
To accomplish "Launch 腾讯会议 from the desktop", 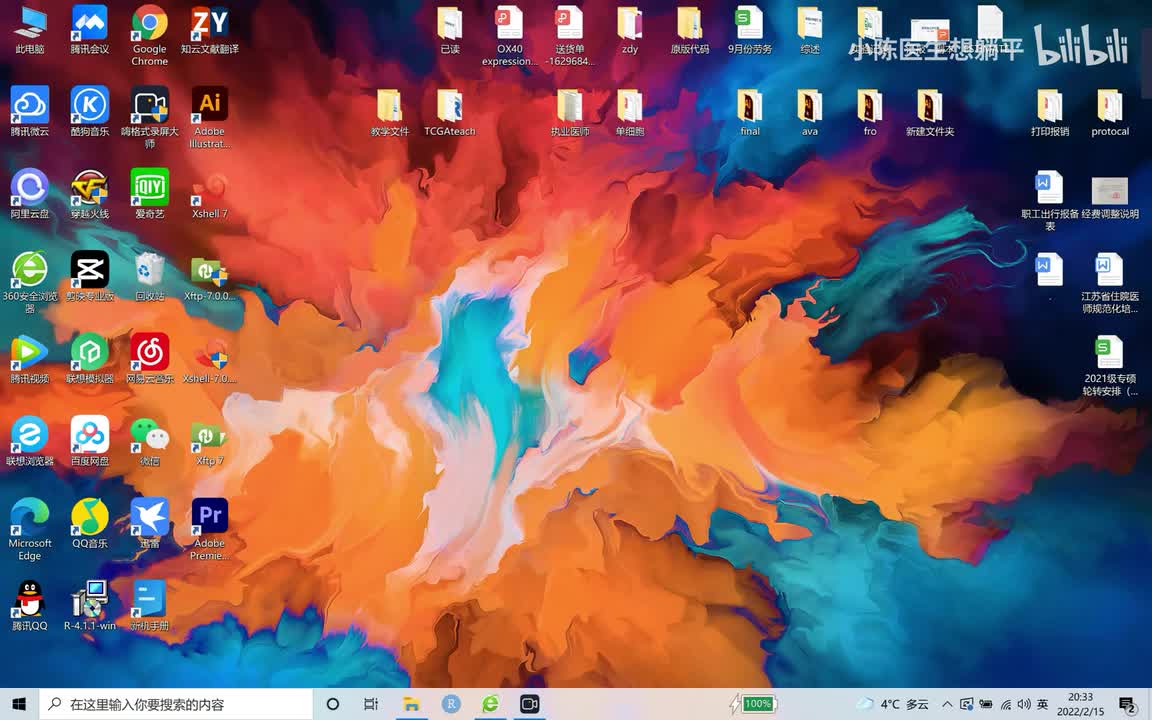I will tap(90, 29).
